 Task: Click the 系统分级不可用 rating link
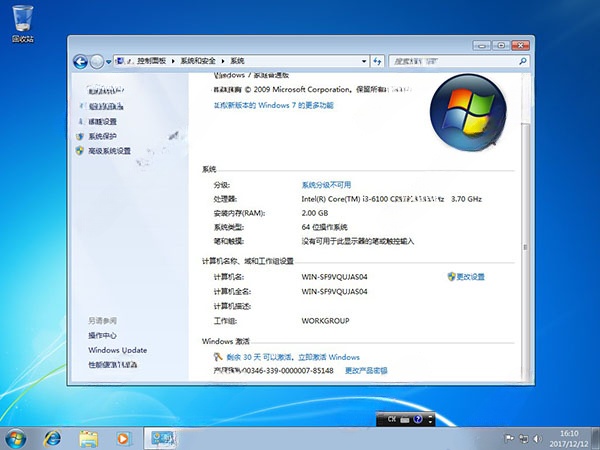click(326, 185)
